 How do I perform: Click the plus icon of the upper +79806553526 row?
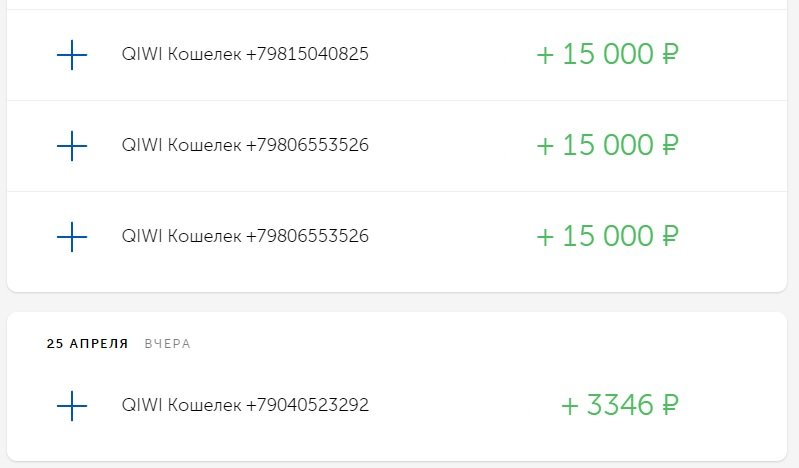point(71,146)
